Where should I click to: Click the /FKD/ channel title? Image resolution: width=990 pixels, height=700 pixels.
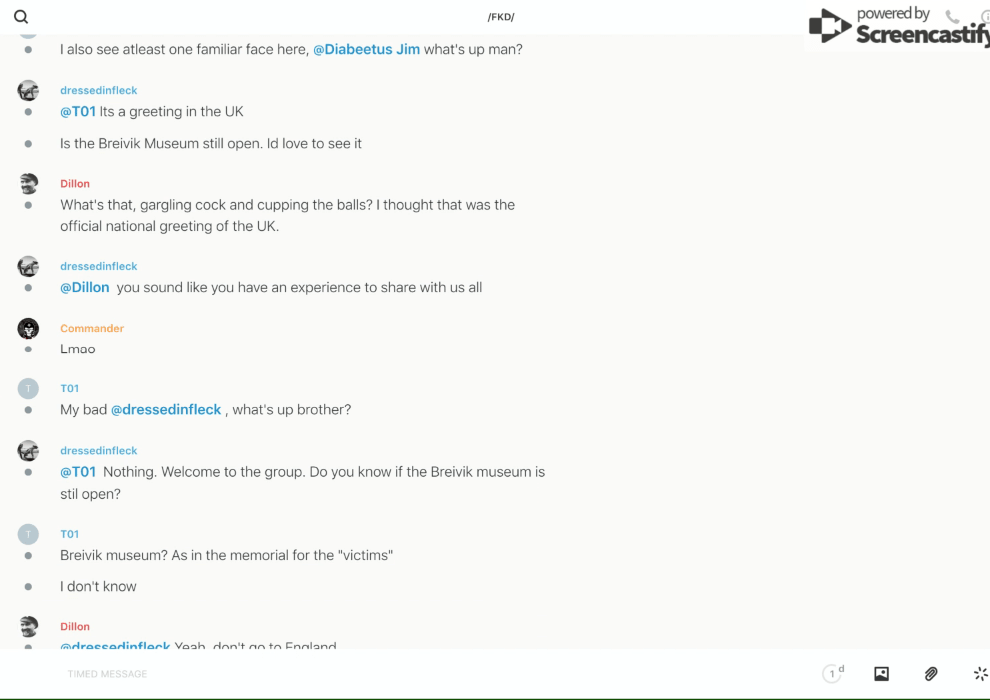point(501,17)
